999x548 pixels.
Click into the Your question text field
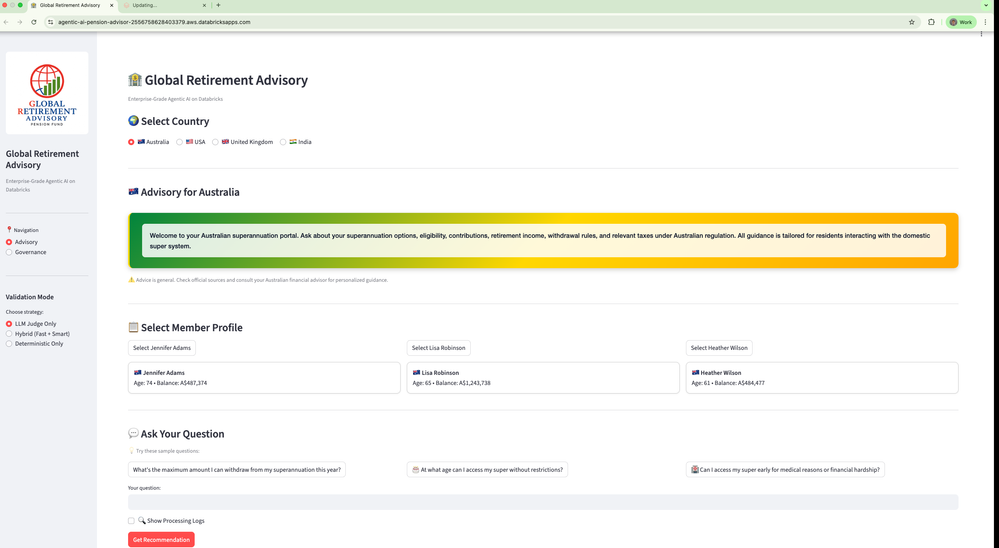[542, 502]
